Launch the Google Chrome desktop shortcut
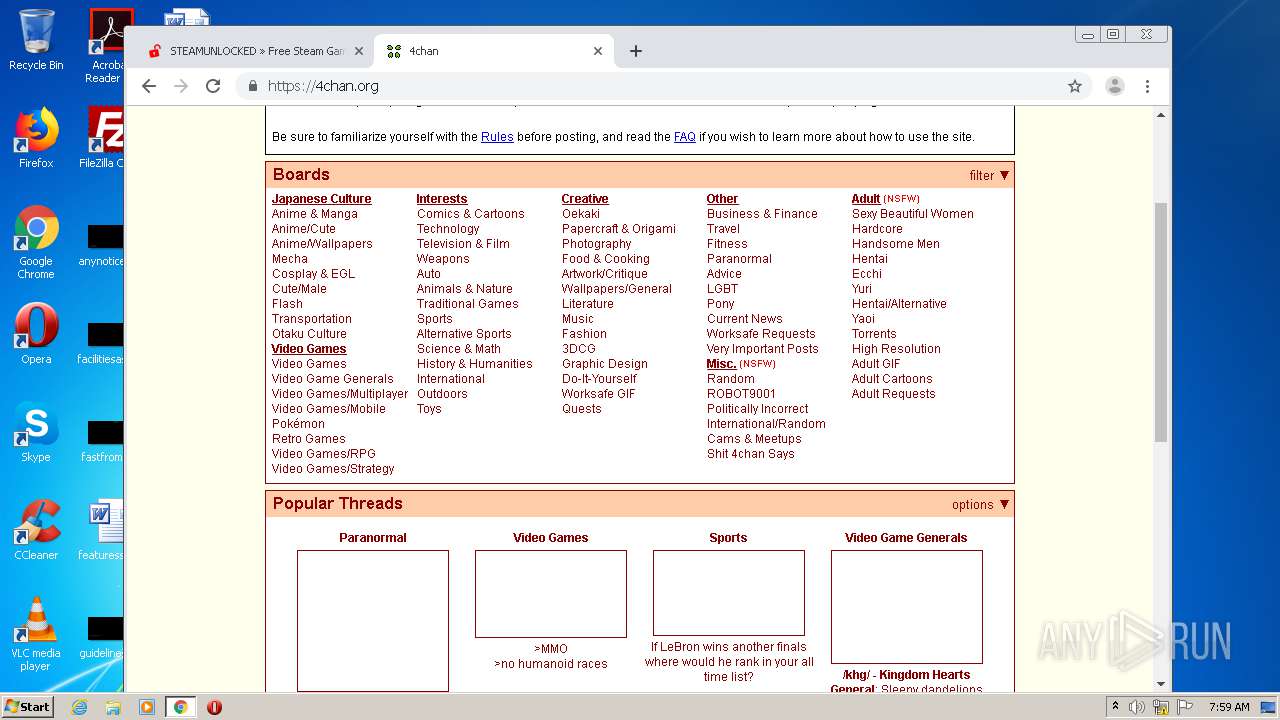The height and width of the screenshot is (720, 1280). click(x=36, y=242)
